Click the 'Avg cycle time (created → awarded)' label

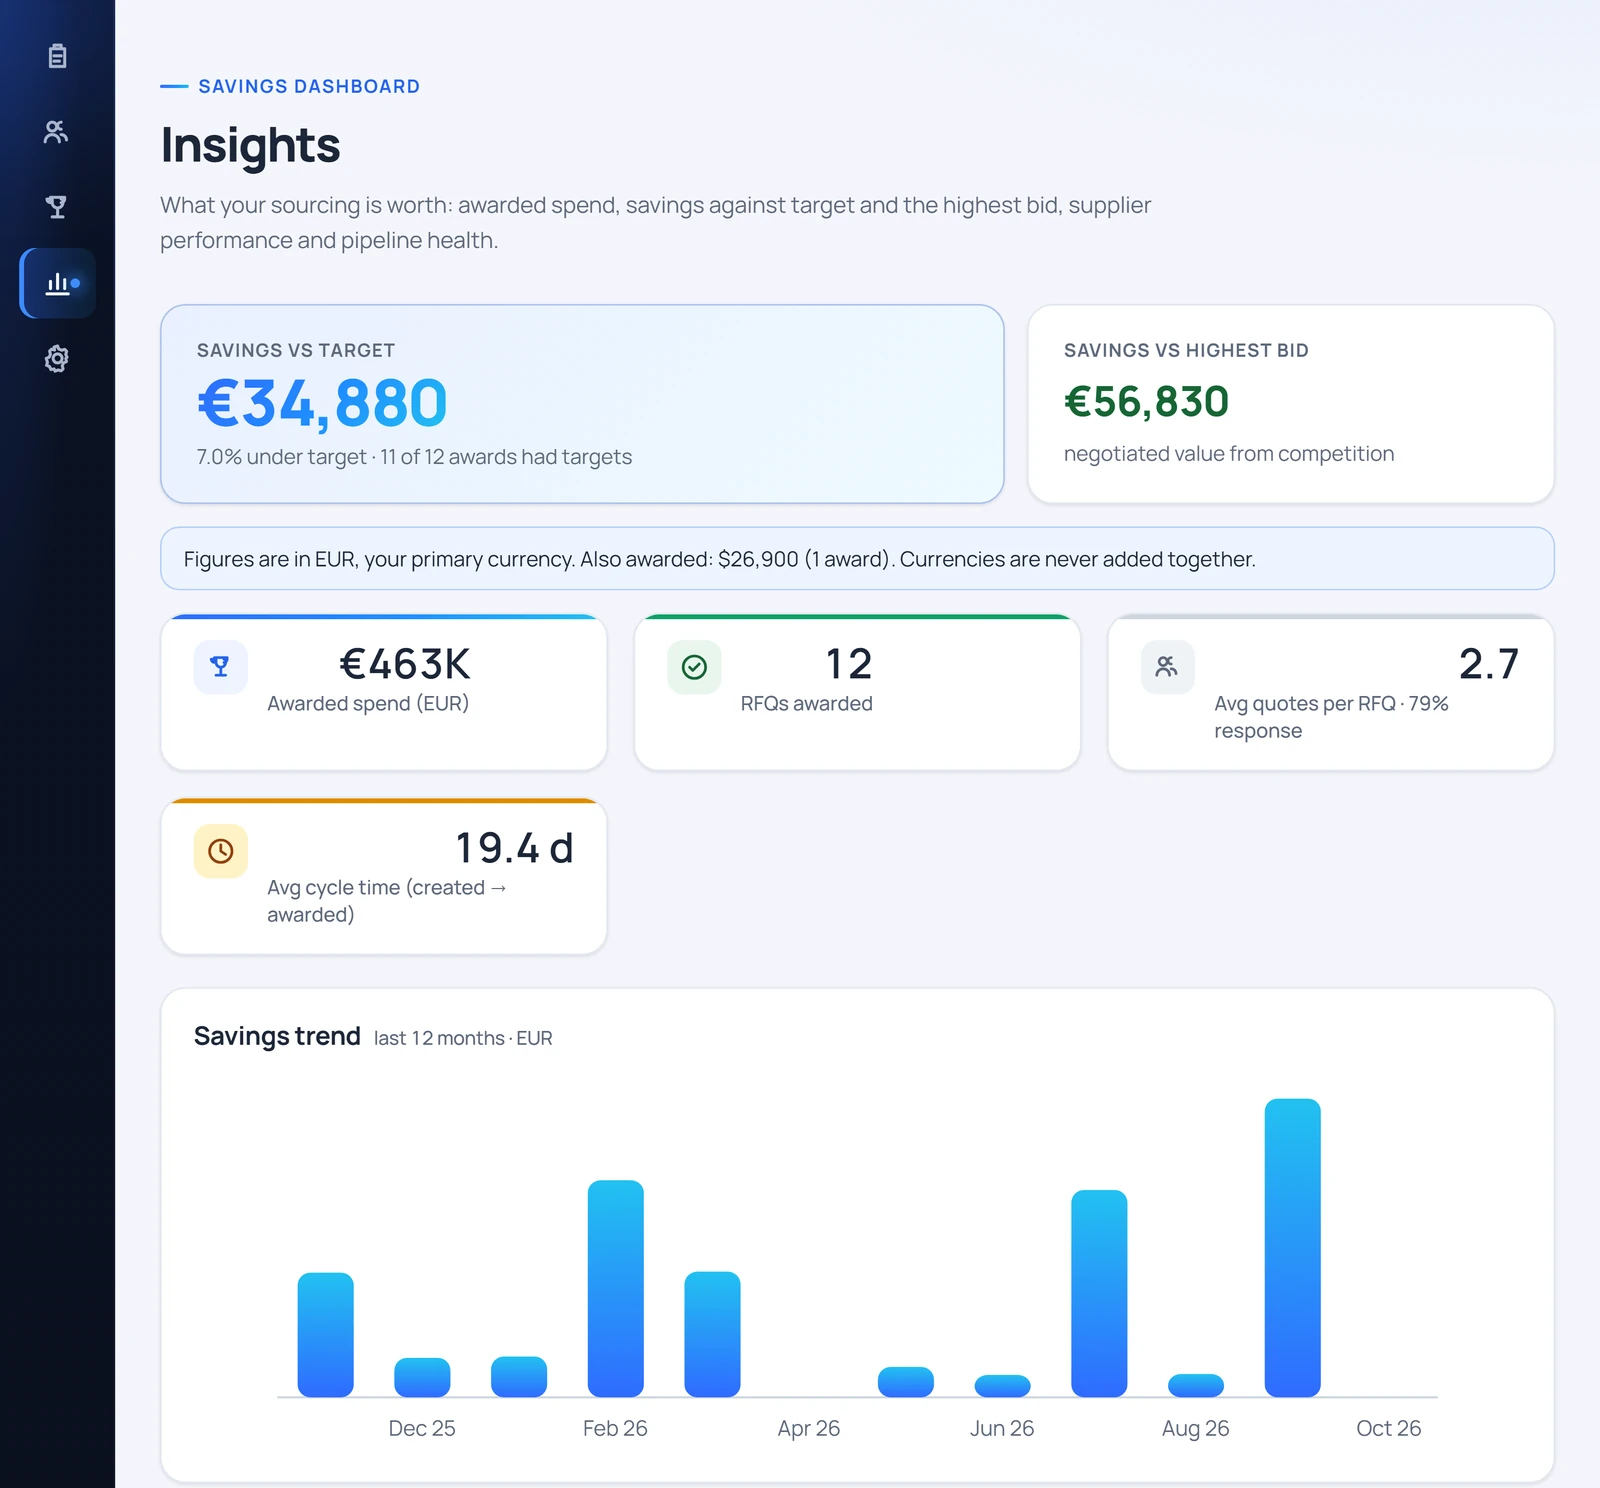[x=387, y=901]
